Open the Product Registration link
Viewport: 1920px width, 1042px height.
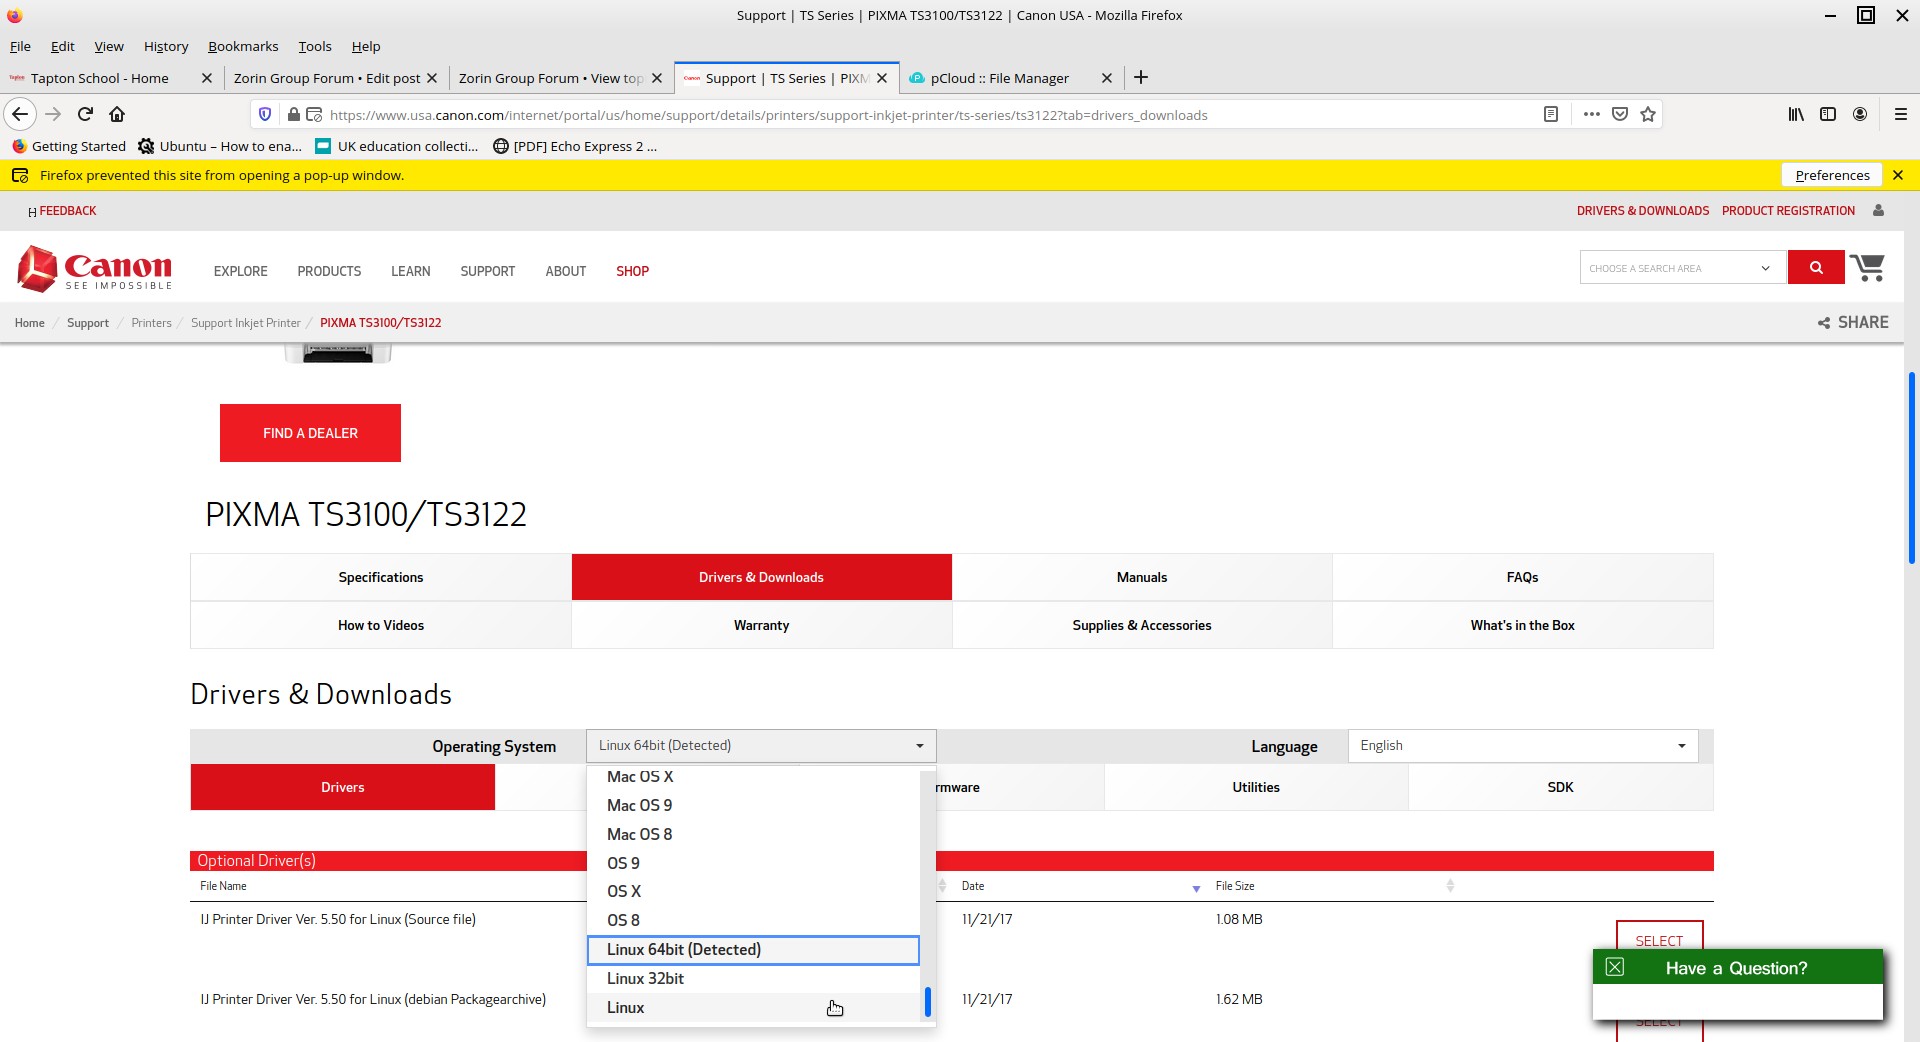[1788, 211]
